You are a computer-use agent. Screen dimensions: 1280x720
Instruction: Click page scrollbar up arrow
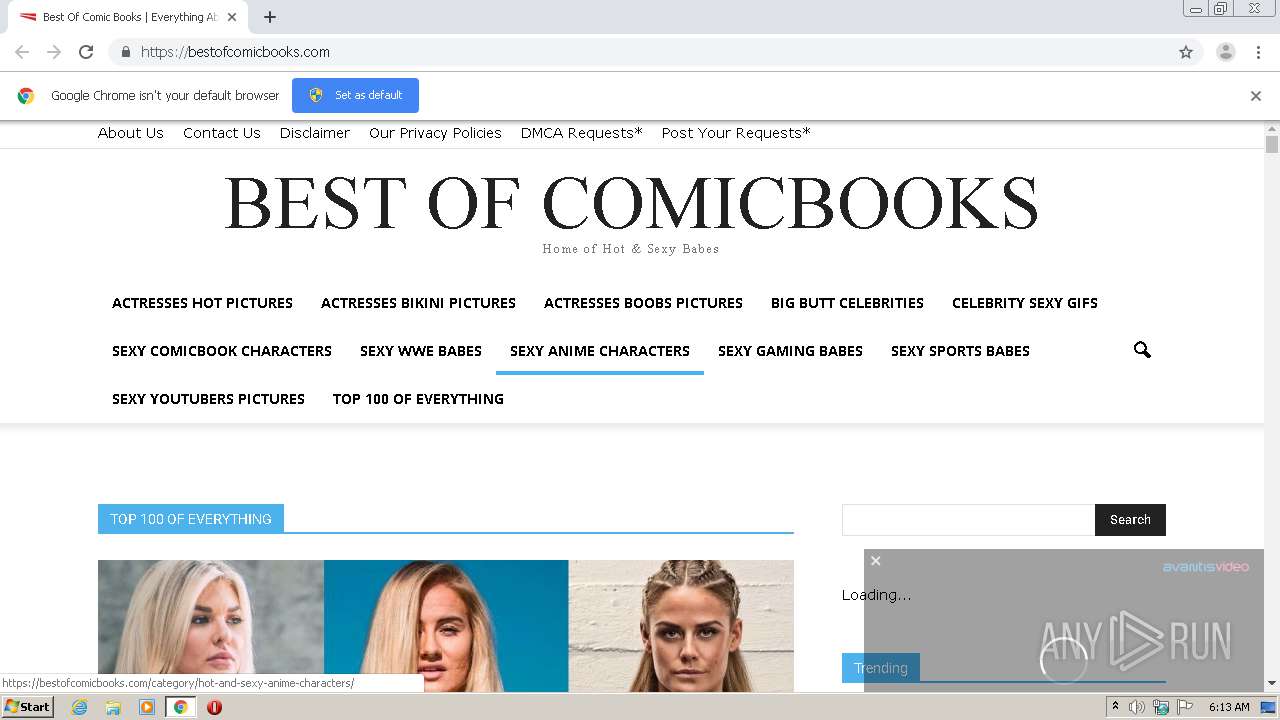click(x=1272, y=129)
